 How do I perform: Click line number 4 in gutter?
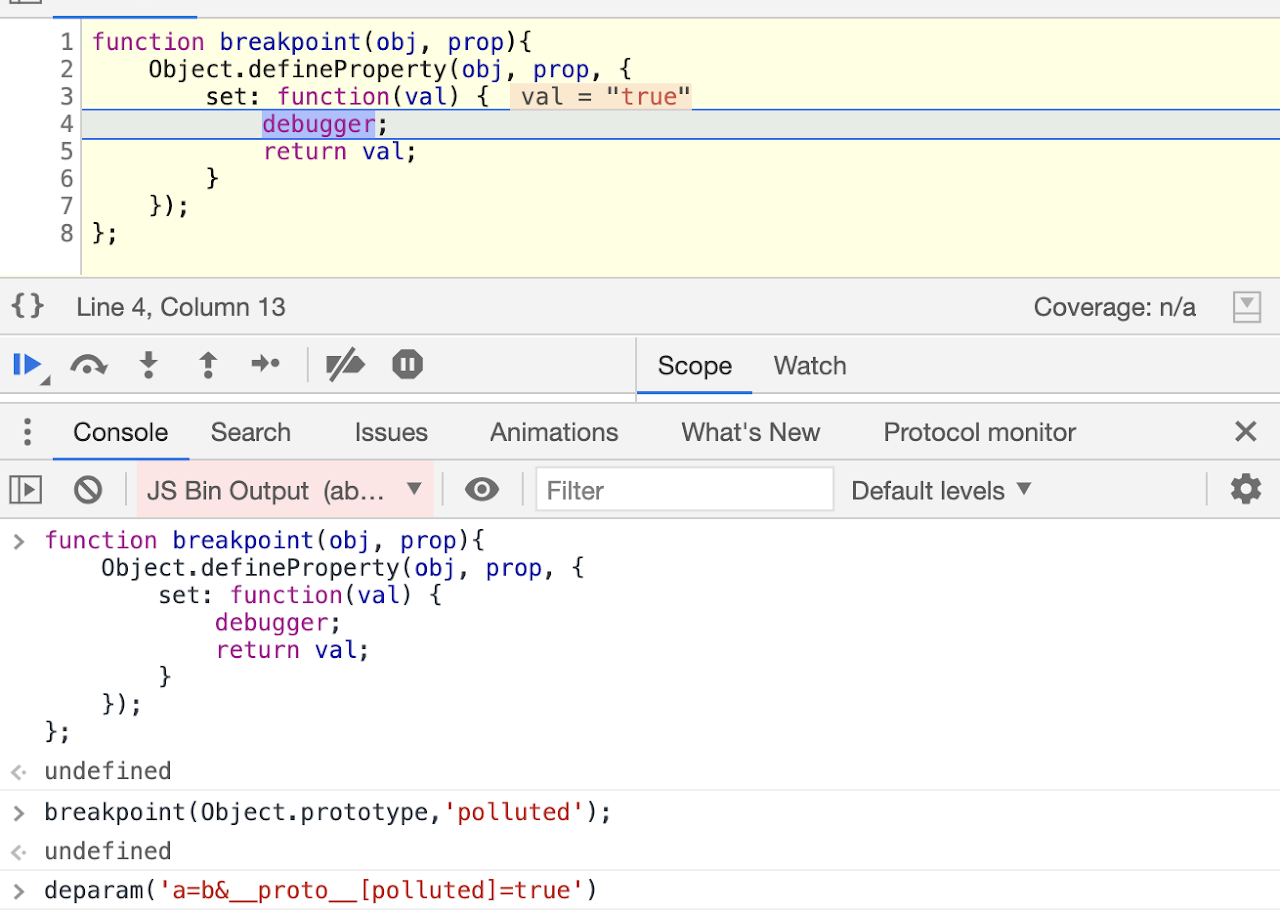[x=66, y=124]
